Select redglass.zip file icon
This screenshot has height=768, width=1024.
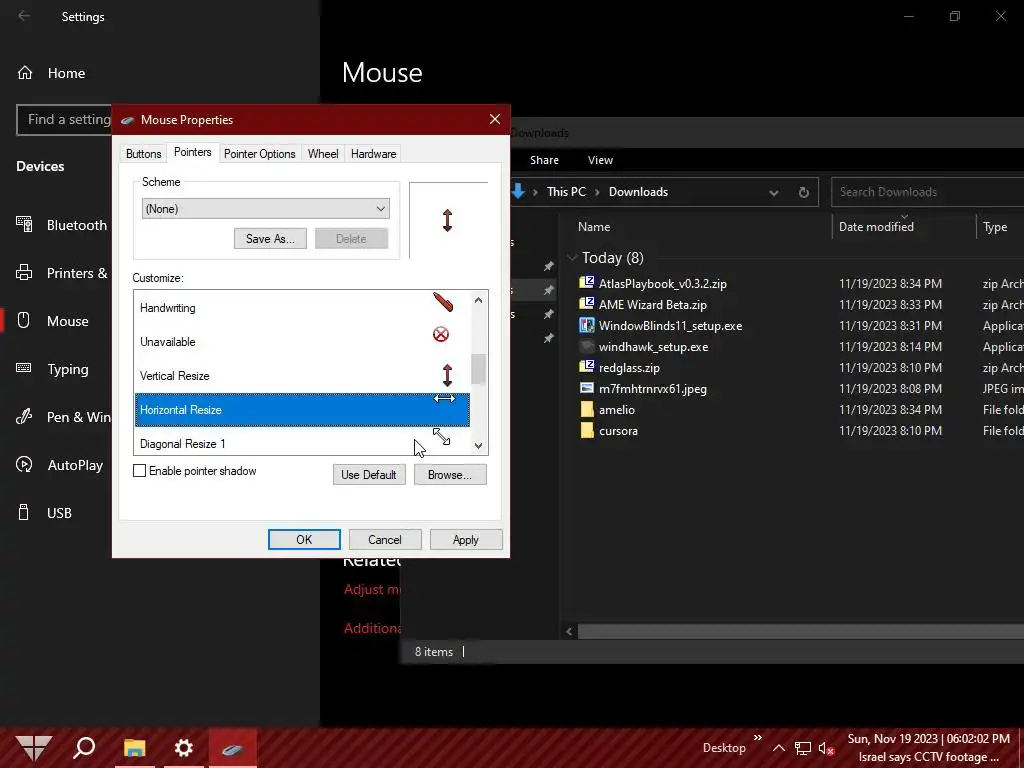(587, 367)
